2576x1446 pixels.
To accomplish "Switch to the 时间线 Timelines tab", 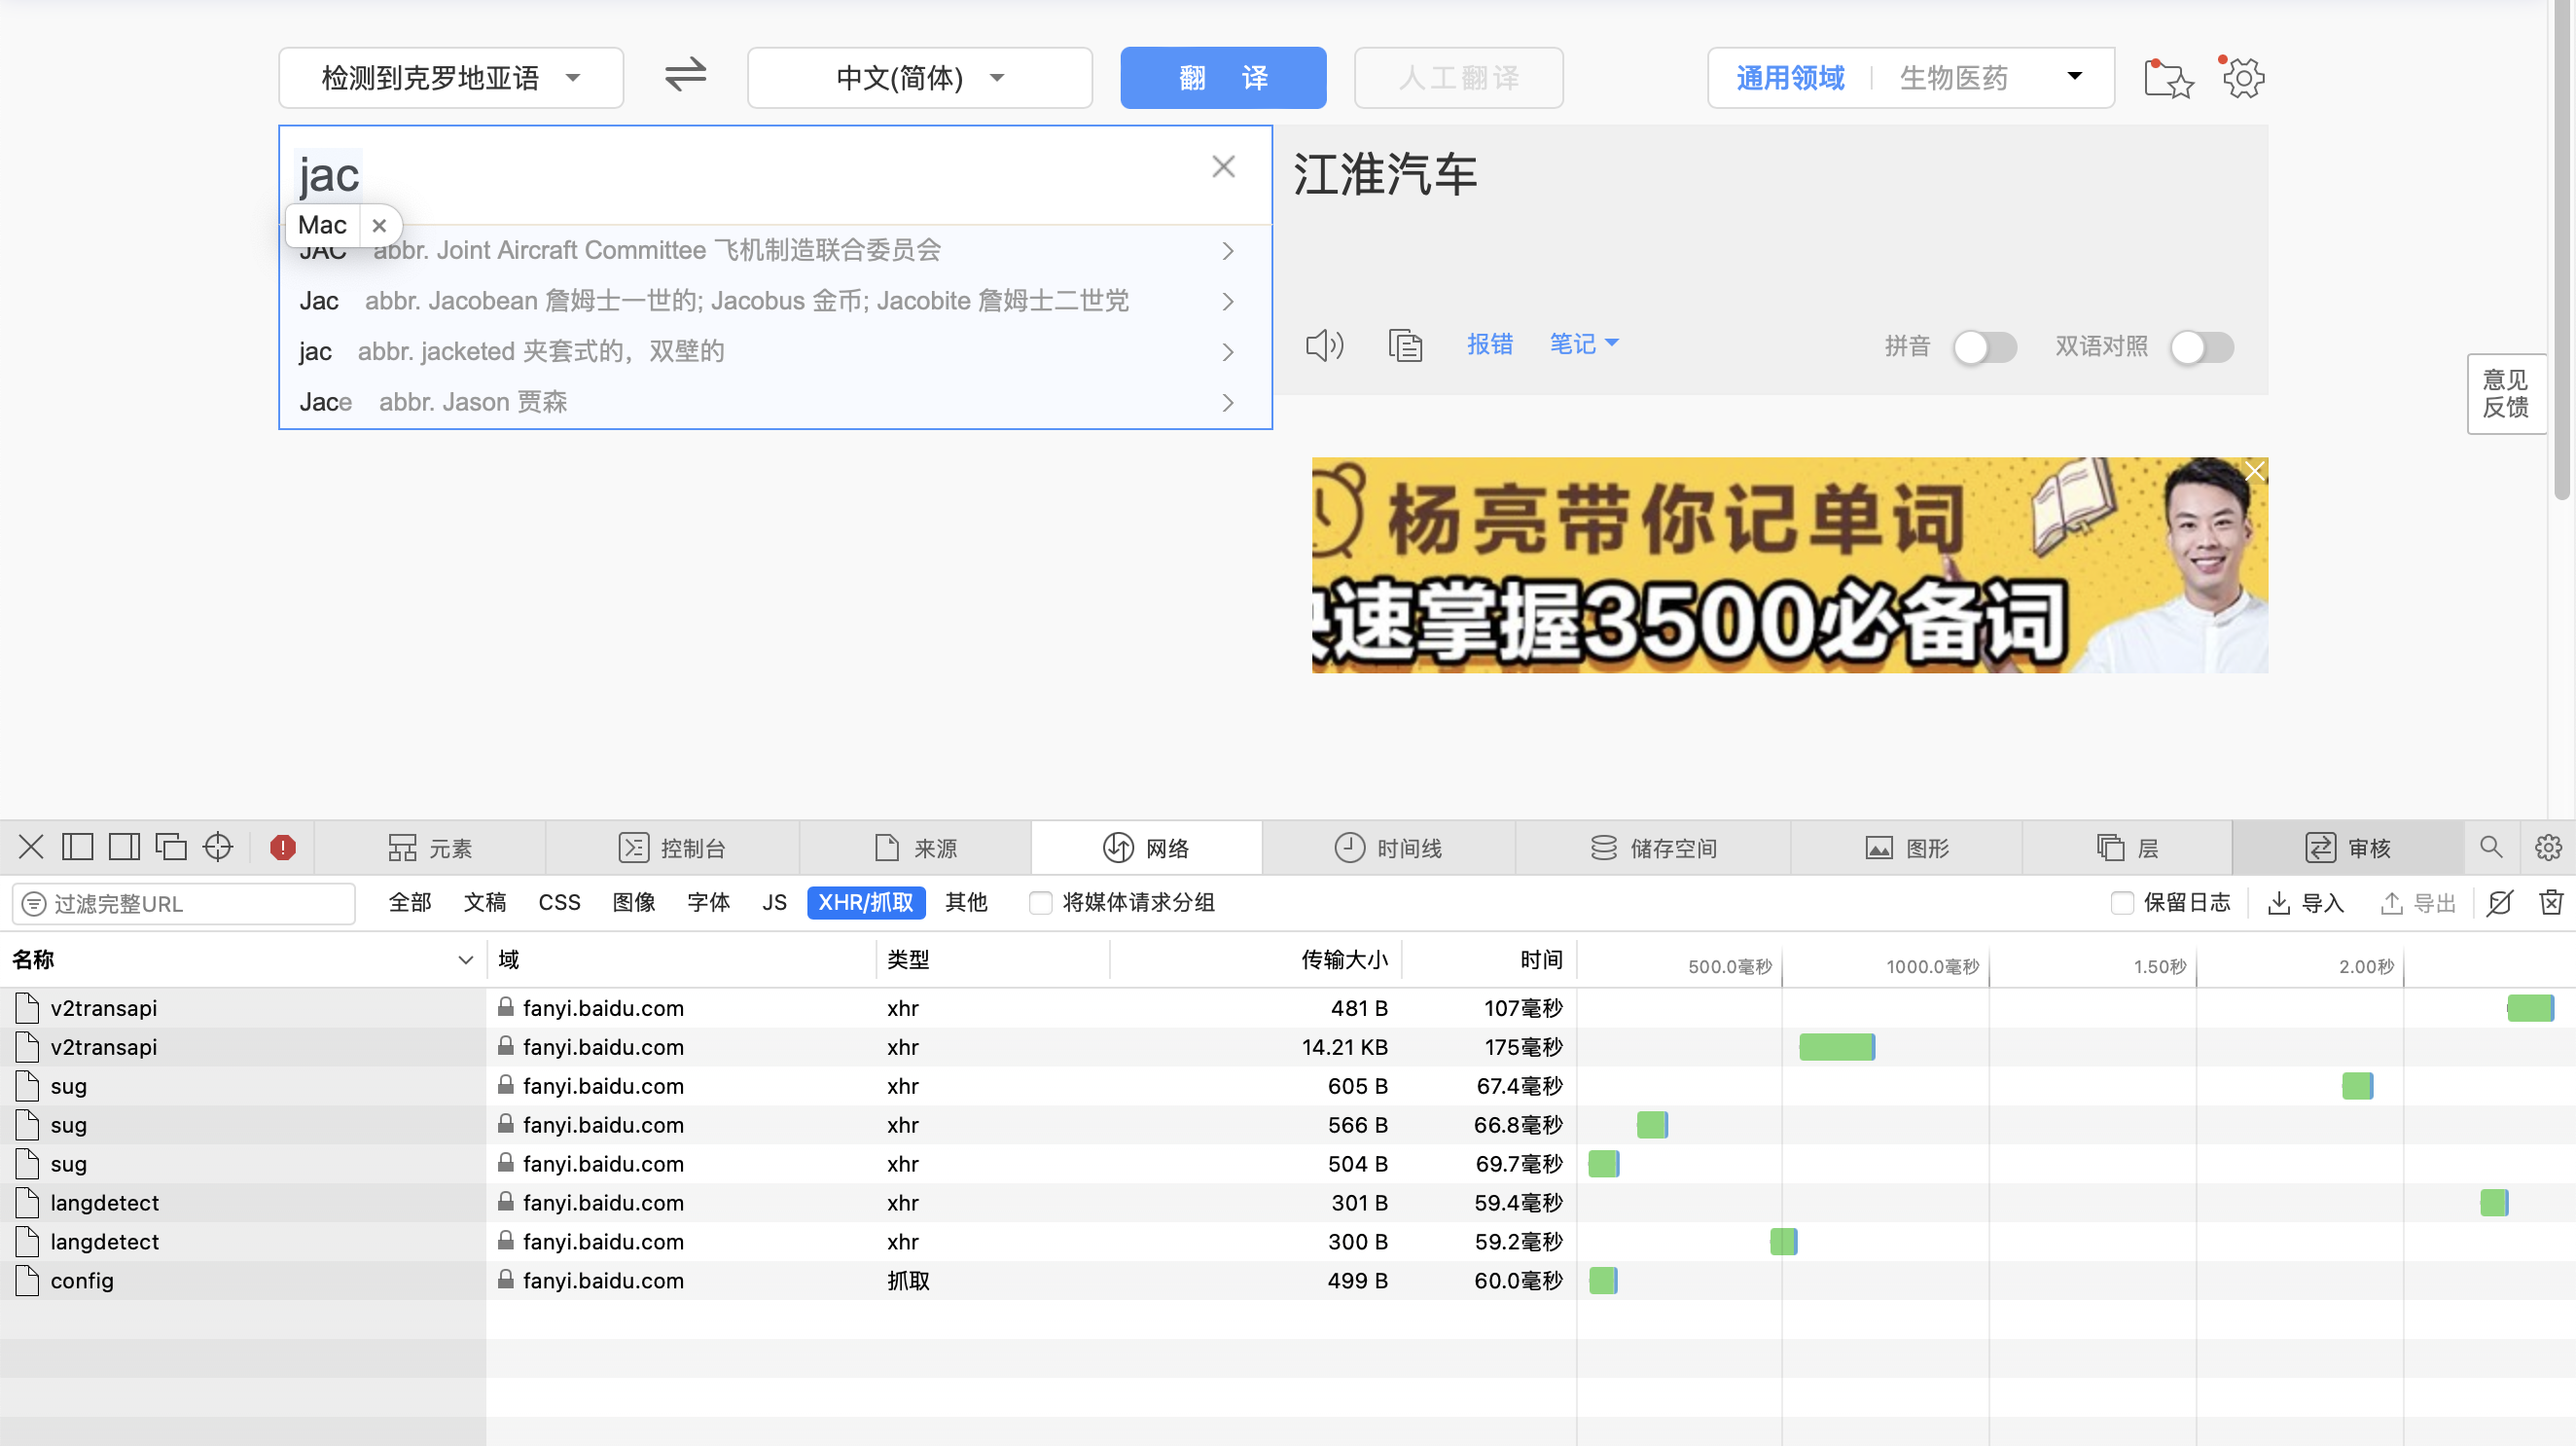I will pyautogui.click(x=1389, y=848).
